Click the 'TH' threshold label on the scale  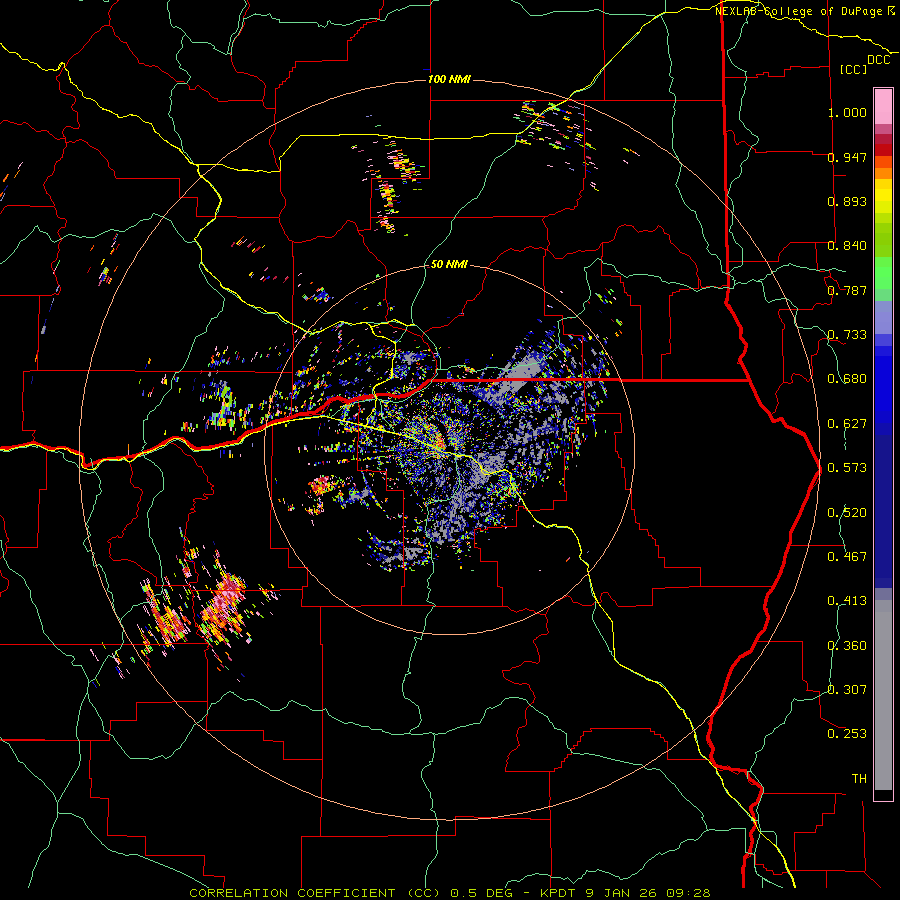click(x=859, y=779)
